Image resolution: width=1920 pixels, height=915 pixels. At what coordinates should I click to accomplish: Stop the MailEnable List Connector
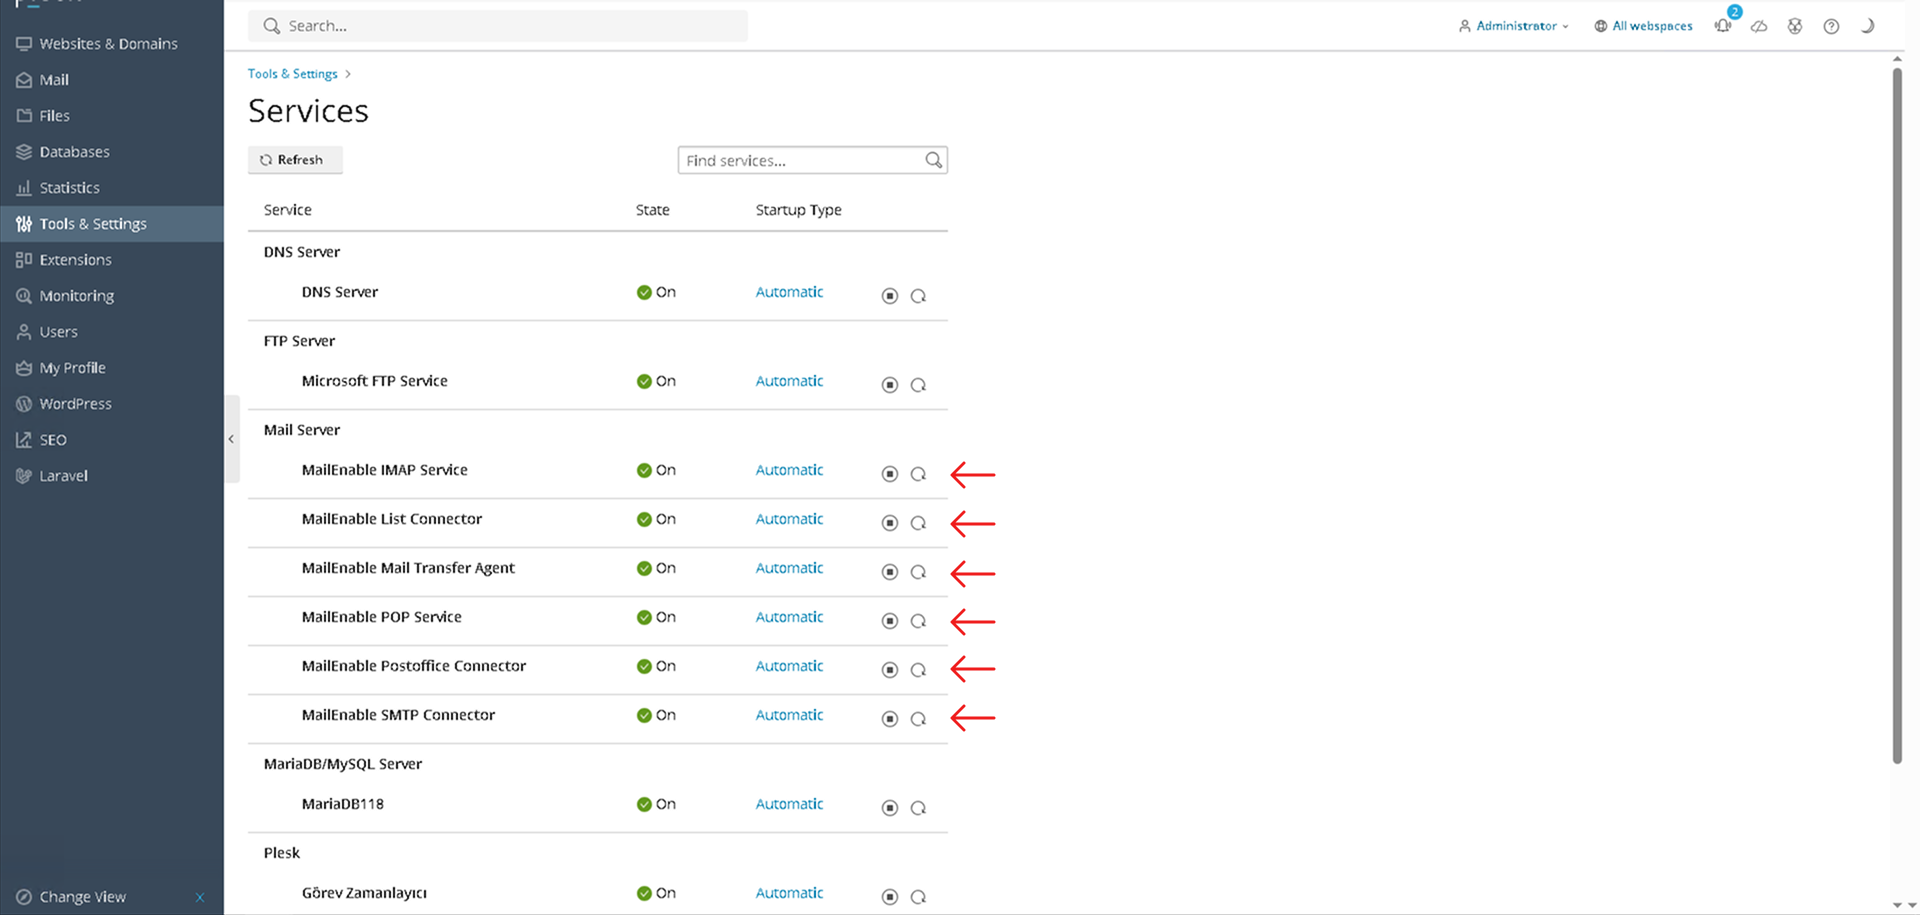[890, 523]
